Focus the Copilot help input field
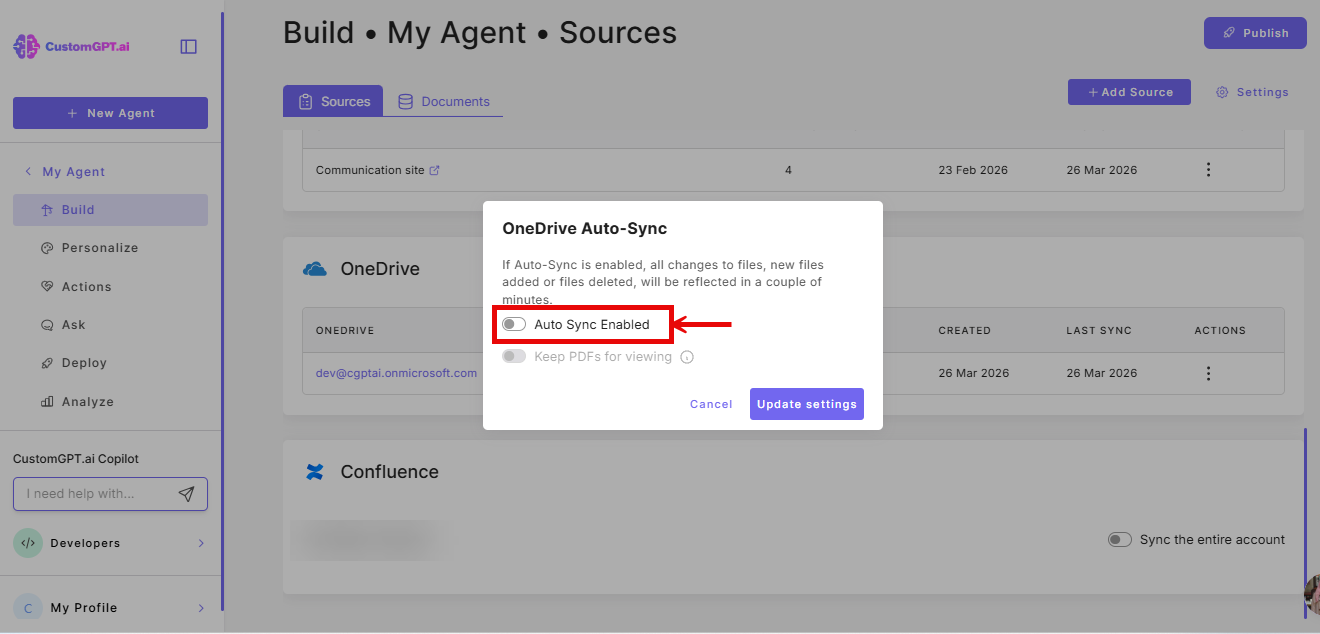The image size is (1320, 634). click(x=110, y=494)
